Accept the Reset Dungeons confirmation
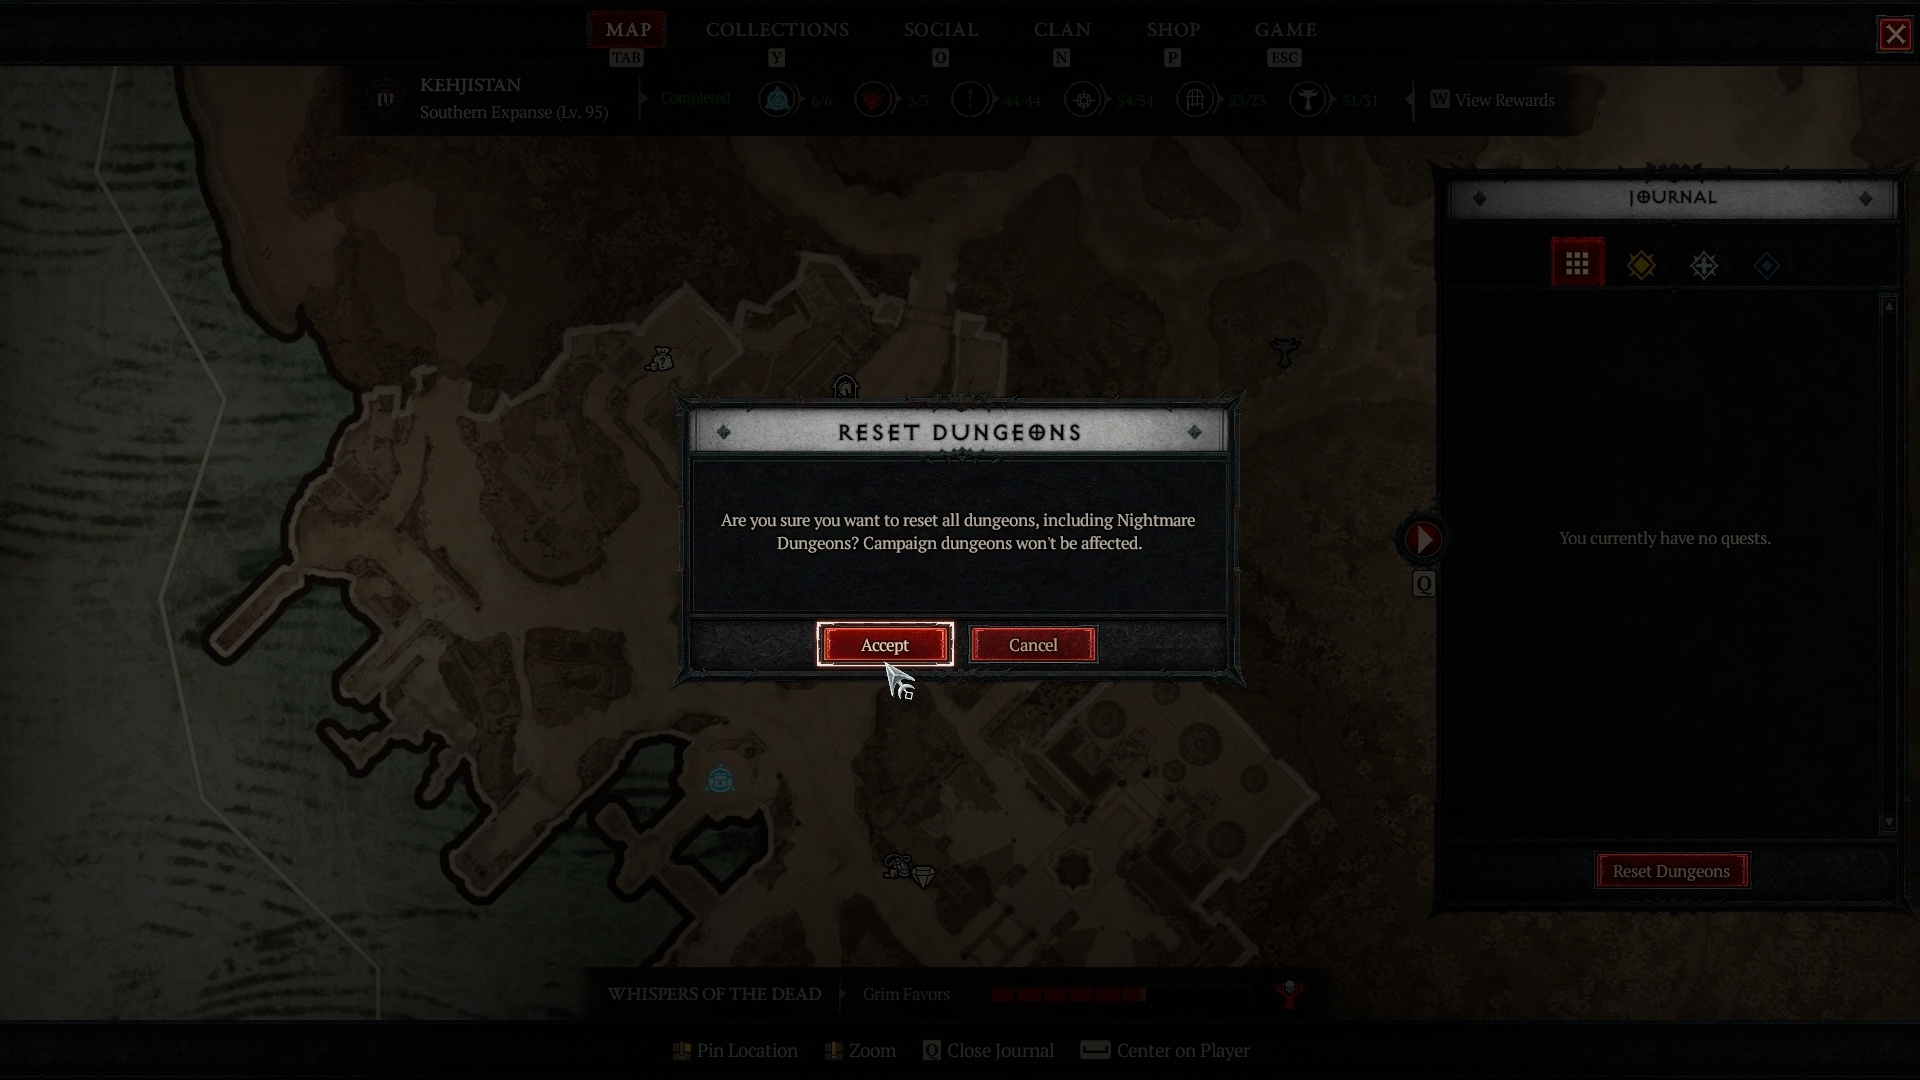 click(x=885, y=645)
